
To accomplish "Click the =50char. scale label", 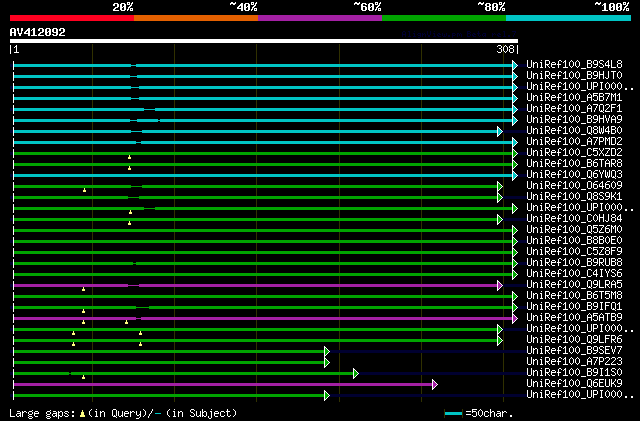I will coord(489,413).
